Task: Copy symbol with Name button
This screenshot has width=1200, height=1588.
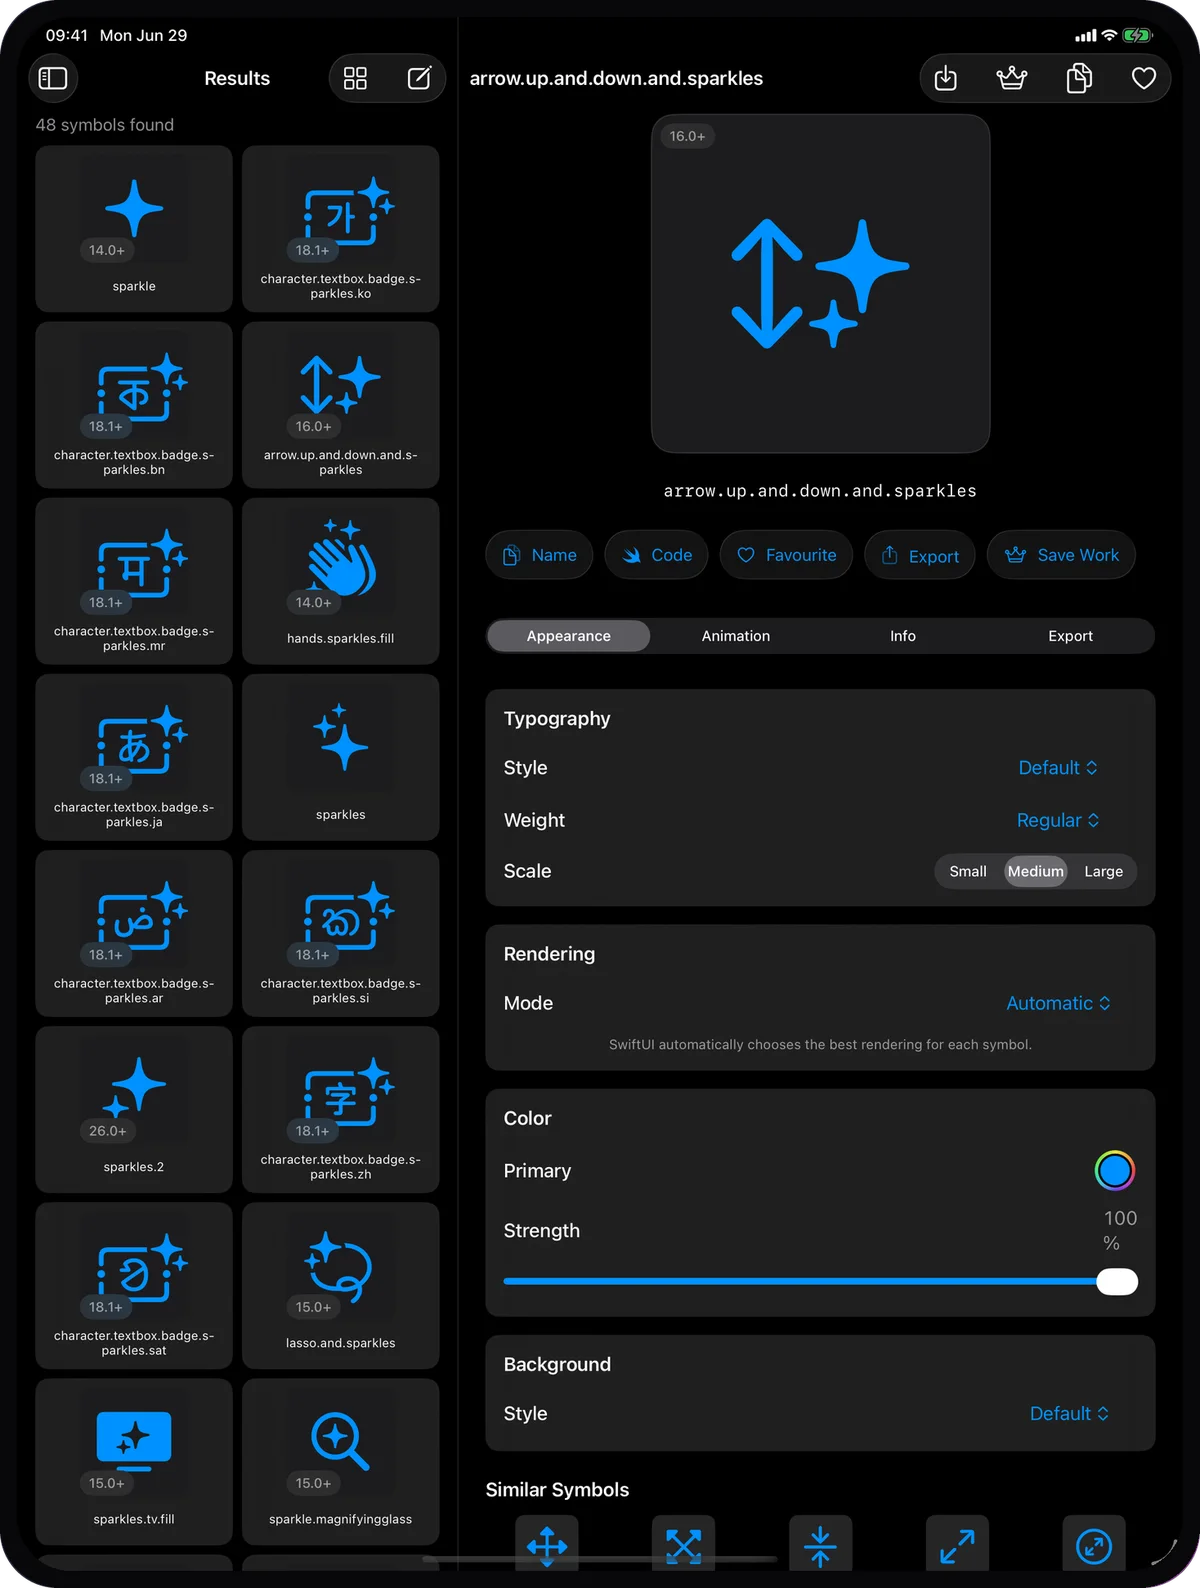Action: (539, 555)
